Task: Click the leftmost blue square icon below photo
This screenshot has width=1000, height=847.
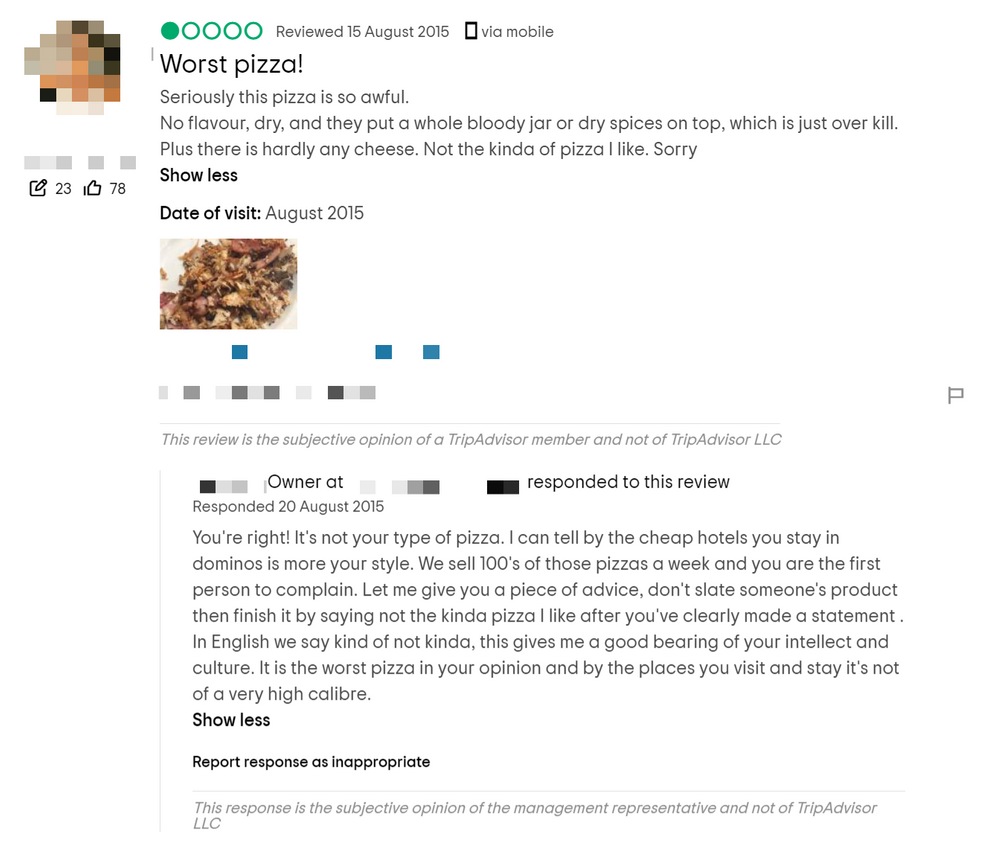Action: point(239,352)
